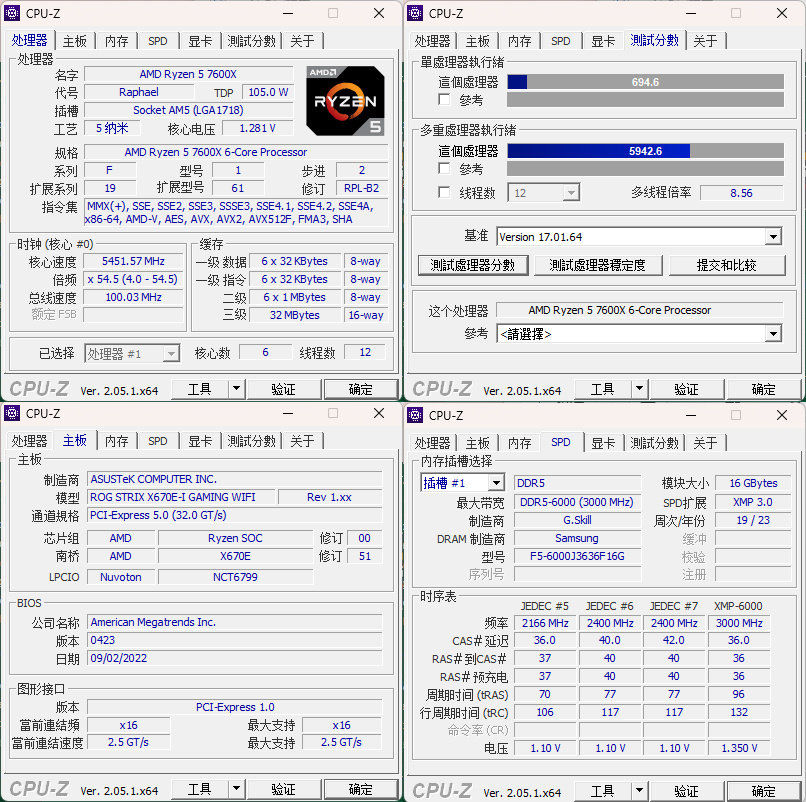Screen dimensions: 806x802
Task: Click 多线程倍率 value 8.56
Action: tap(741, 193)
